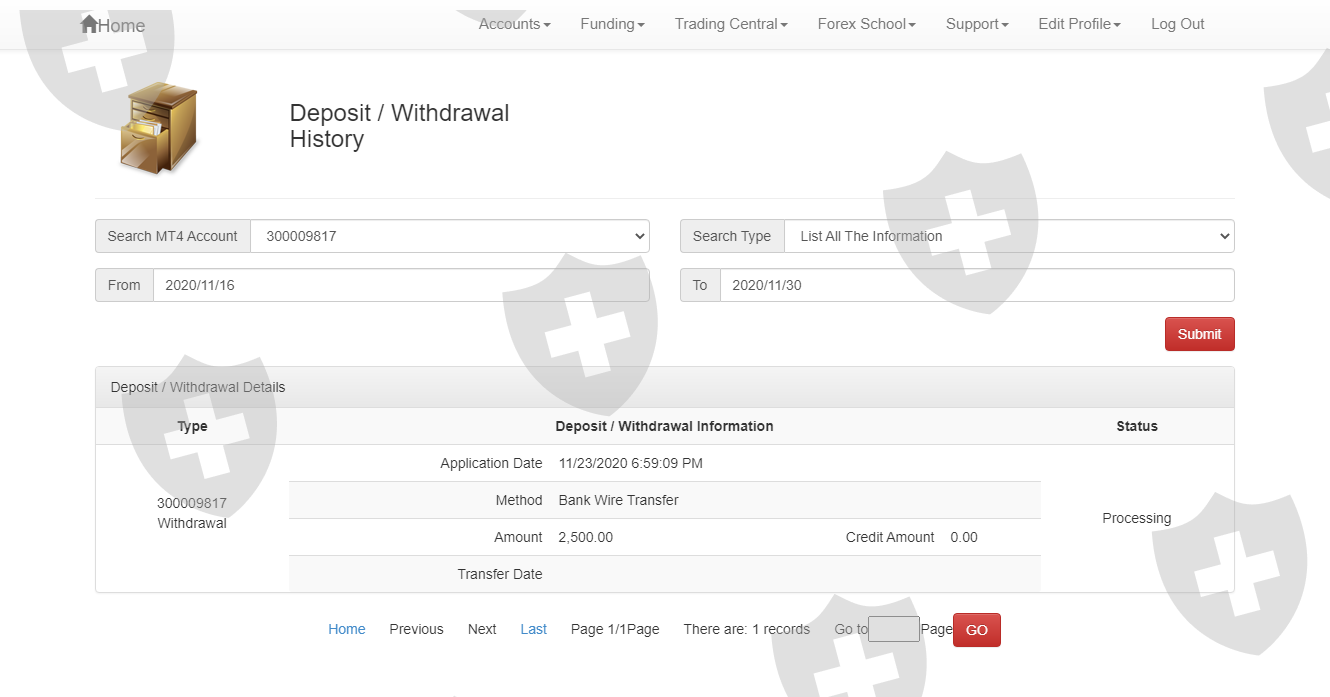Click the Home pagination link
The height and width of the screenshot is (697, 1330).
coord(347,629)
